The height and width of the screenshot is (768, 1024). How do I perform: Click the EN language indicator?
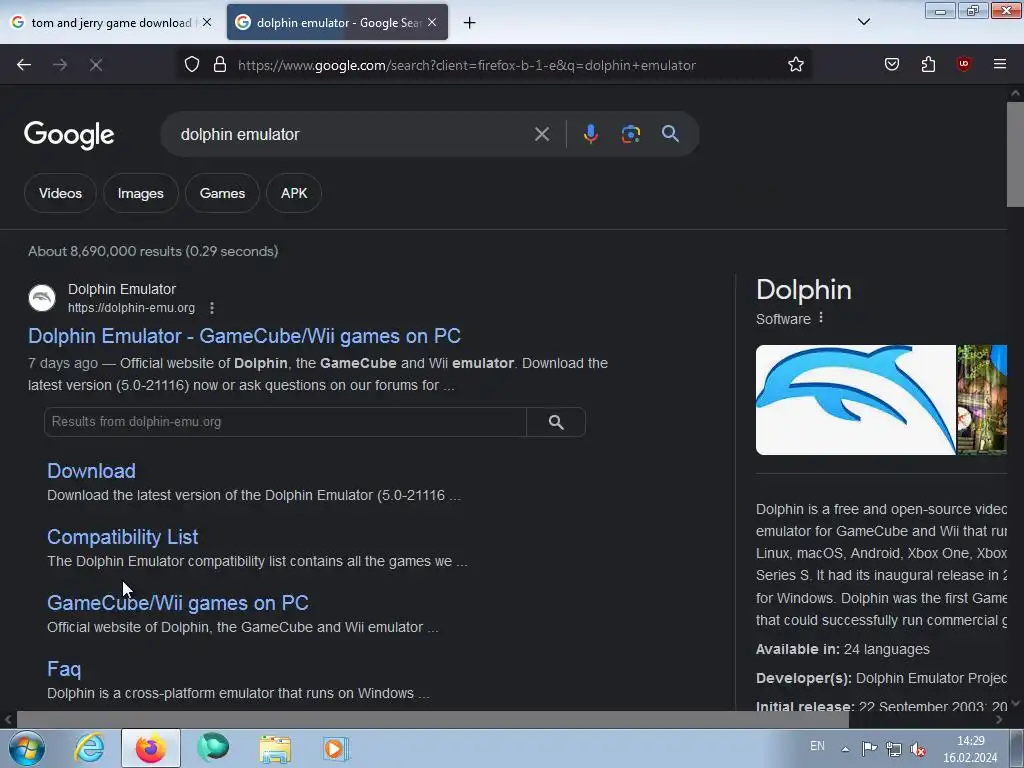(x=817, y=746)
